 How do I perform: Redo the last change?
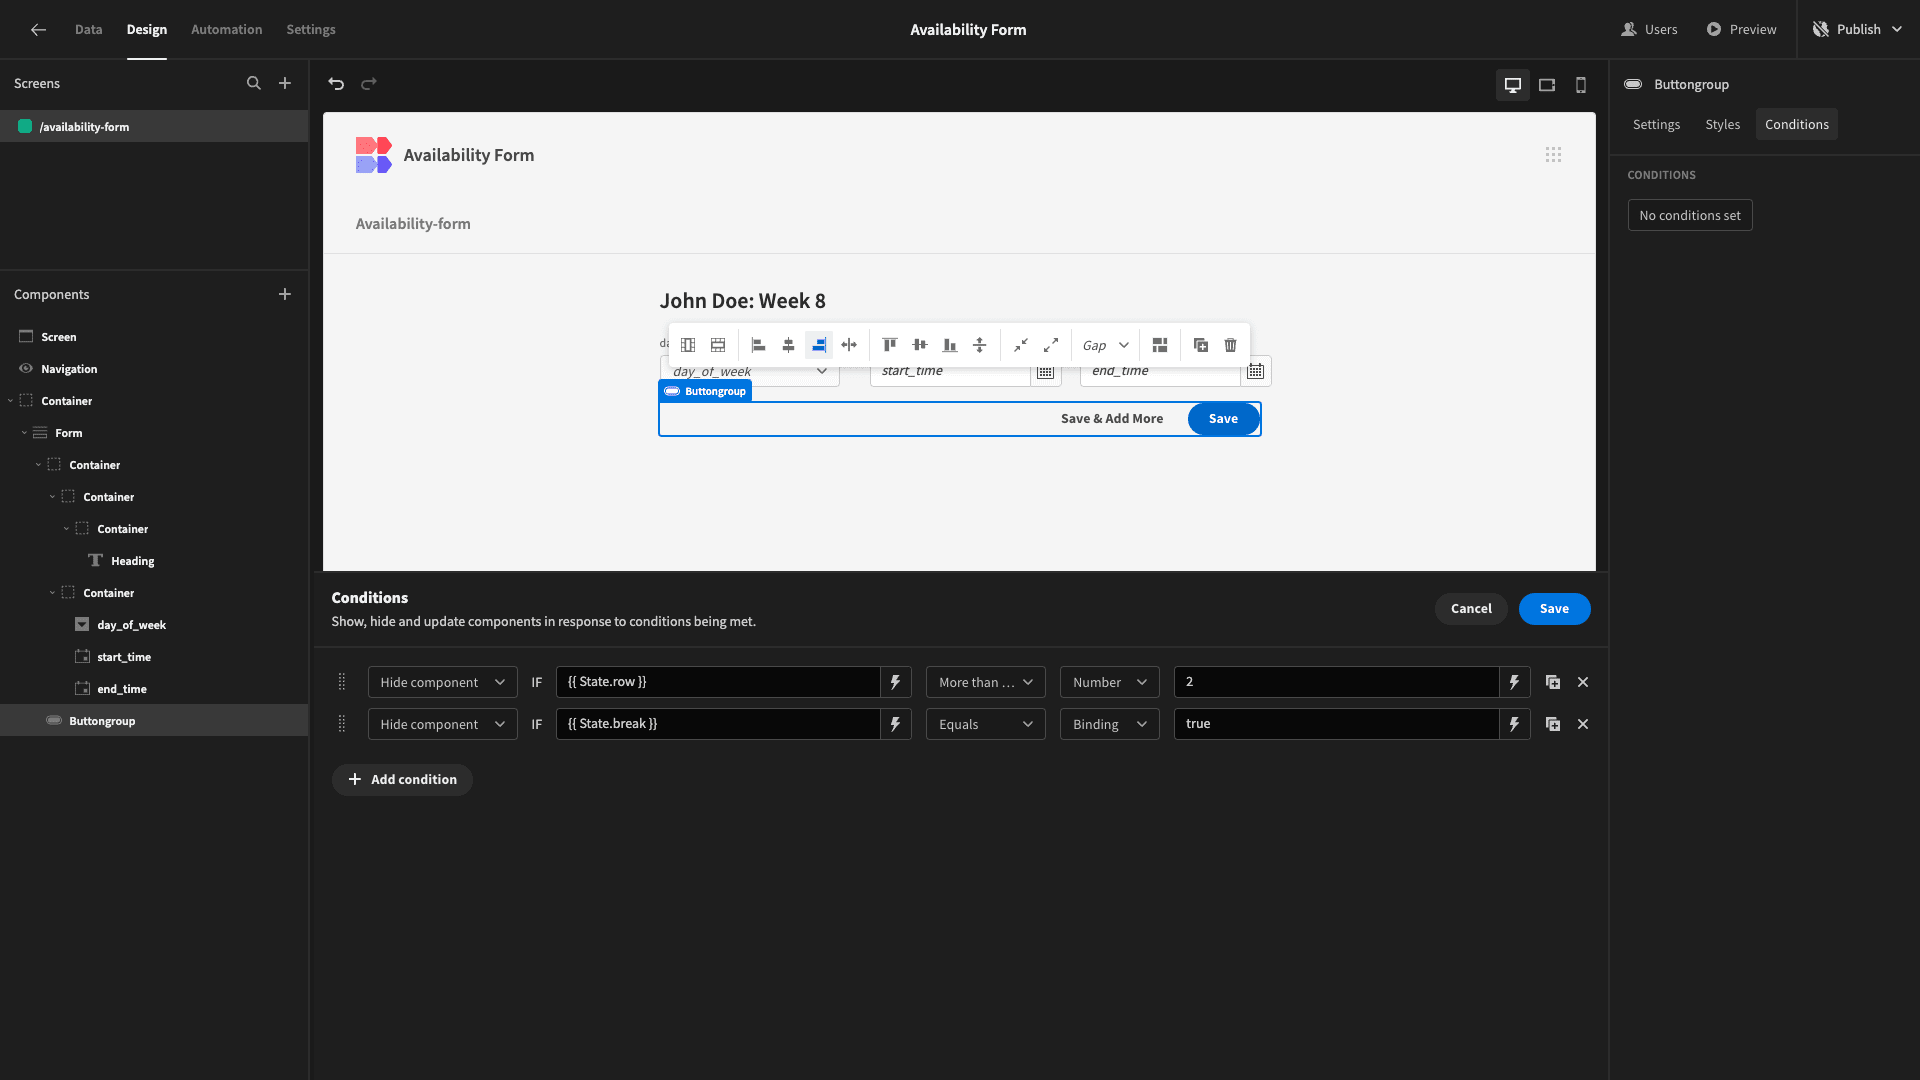tap(369, 84)
